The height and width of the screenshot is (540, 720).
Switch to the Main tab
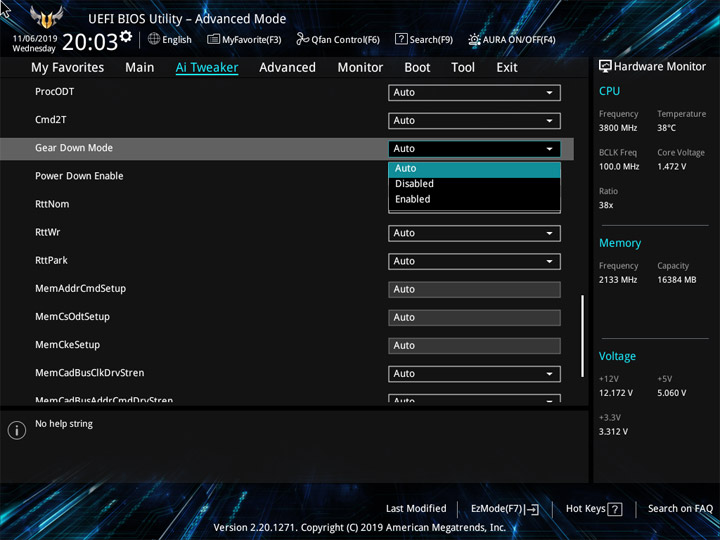(x=140, y=68)
